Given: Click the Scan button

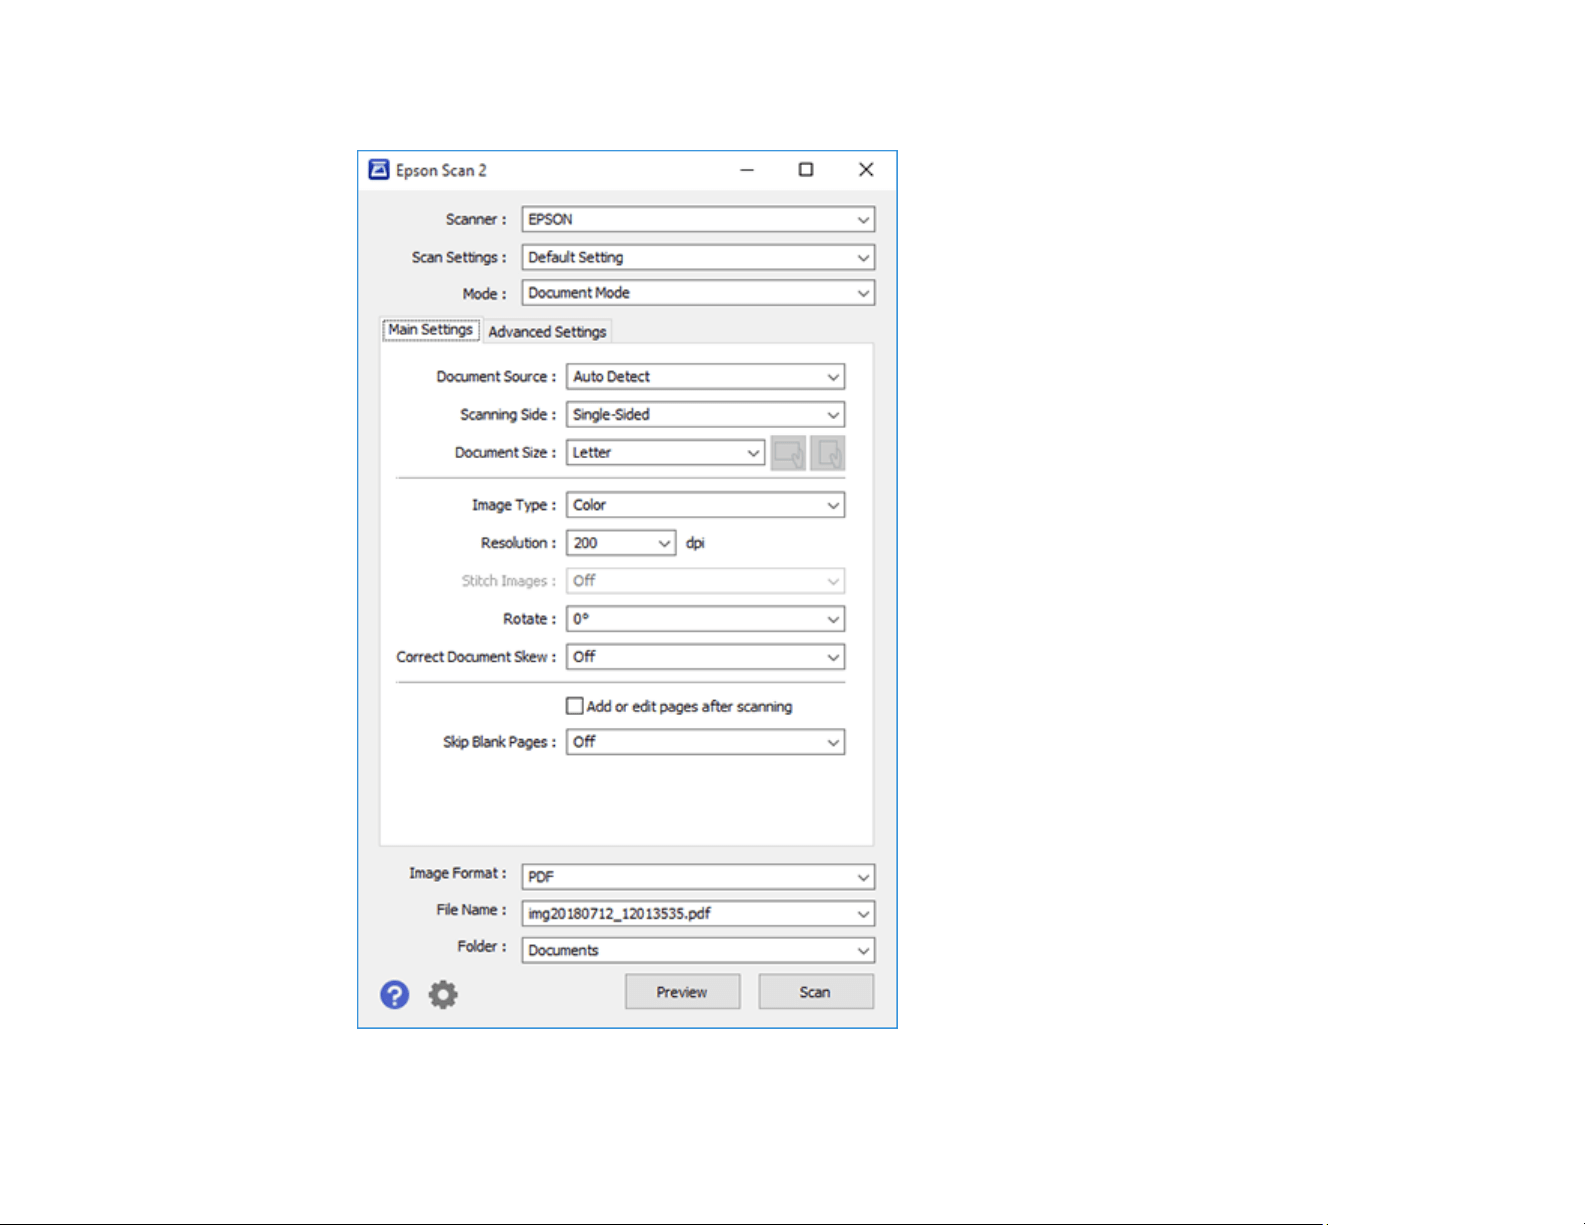Looking at the screenshot, I should click(816, 992).
